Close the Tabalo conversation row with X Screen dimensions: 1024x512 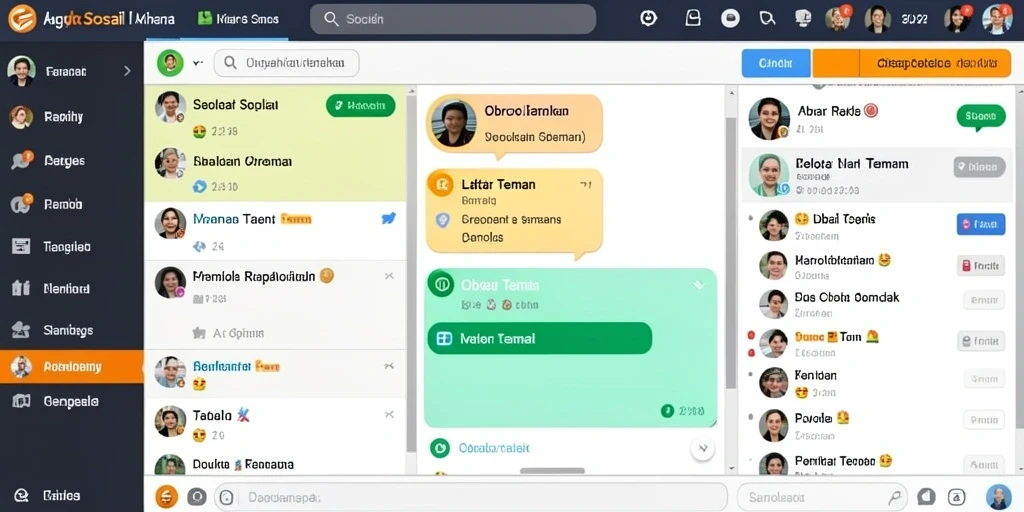click(389, 414)
